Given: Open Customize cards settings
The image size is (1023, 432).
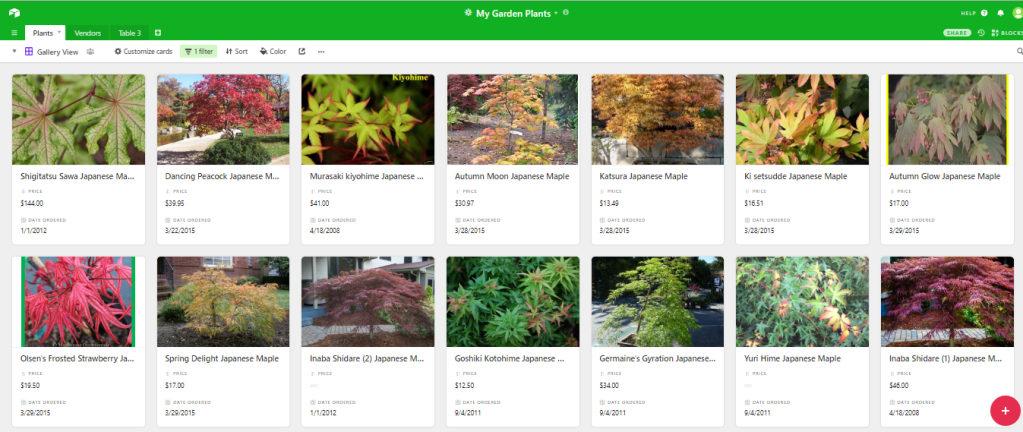Looking at the screenshot, I should tap(143, 51).
